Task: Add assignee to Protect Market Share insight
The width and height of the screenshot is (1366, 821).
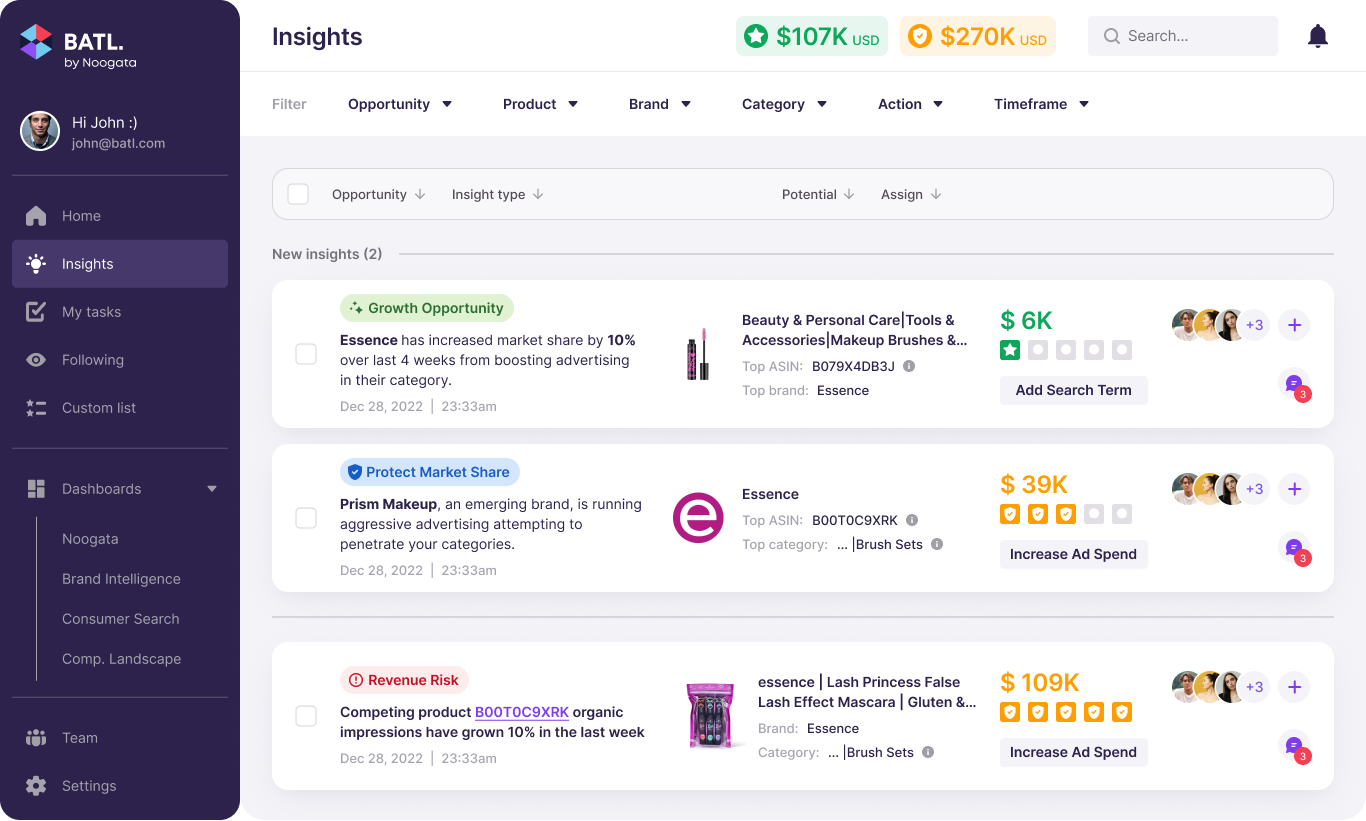Action: point(1294,489)
